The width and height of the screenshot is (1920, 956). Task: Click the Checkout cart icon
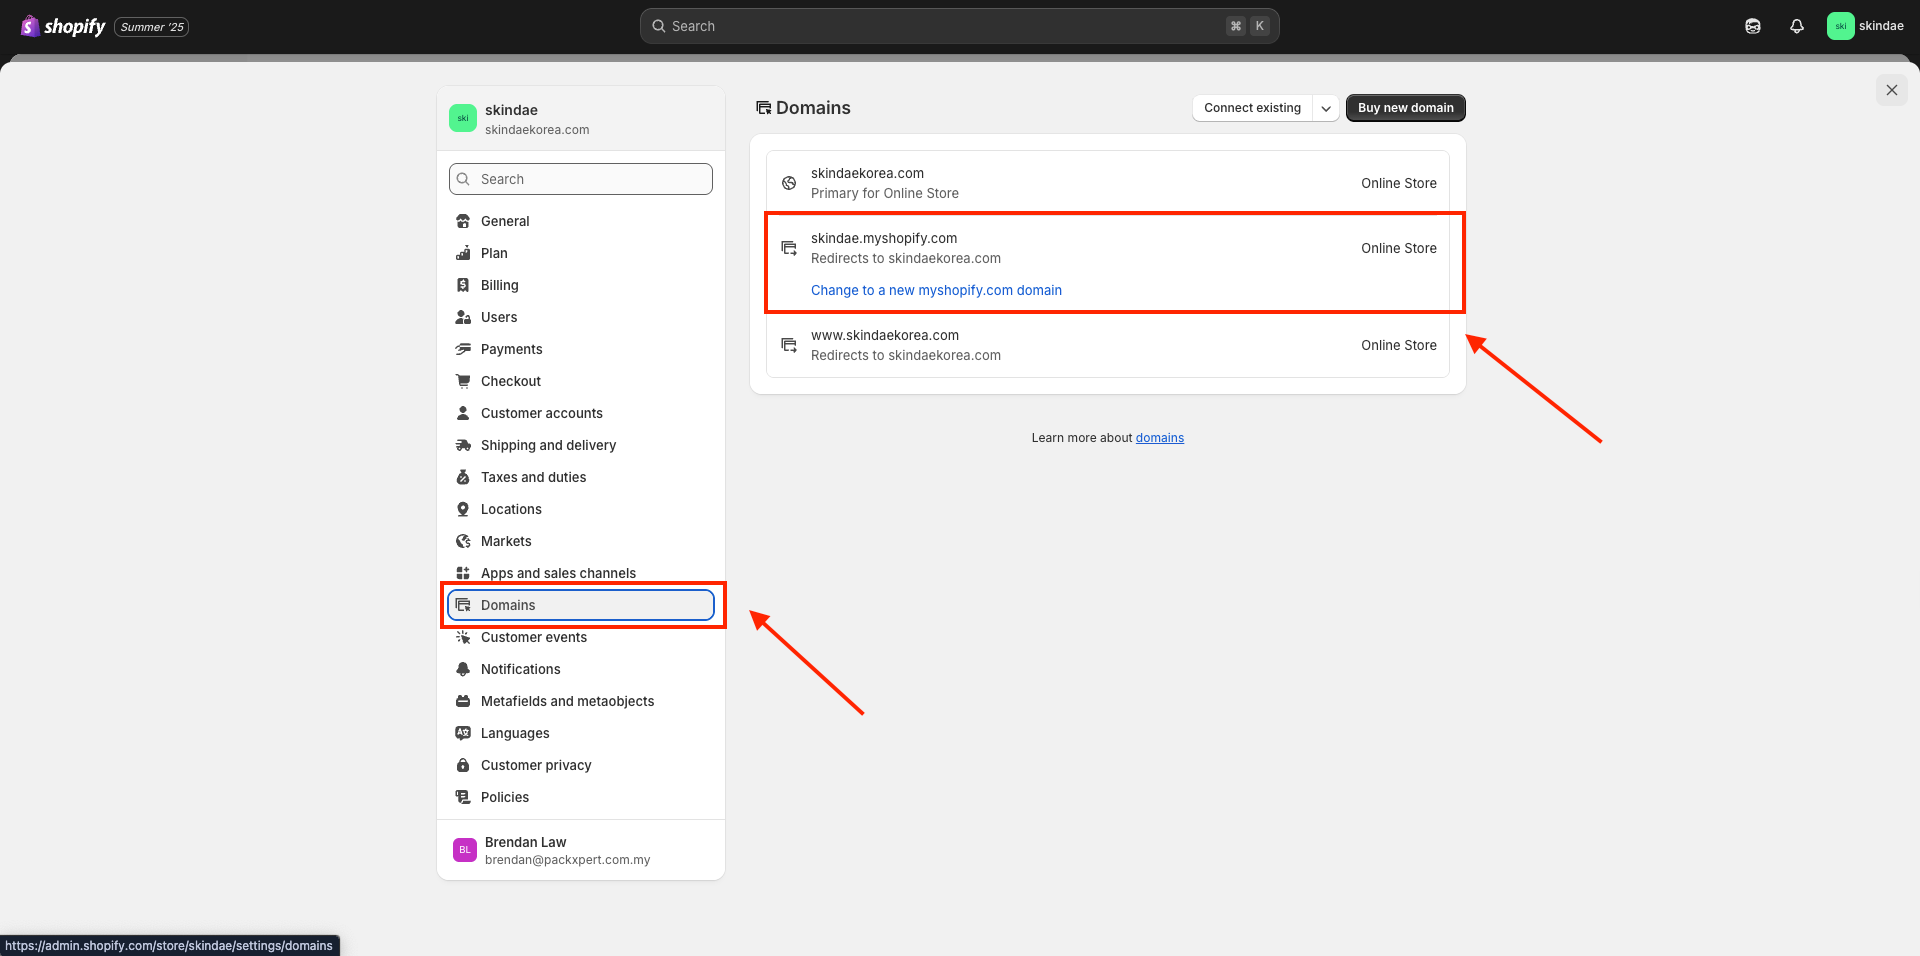[x=463, y=381]
